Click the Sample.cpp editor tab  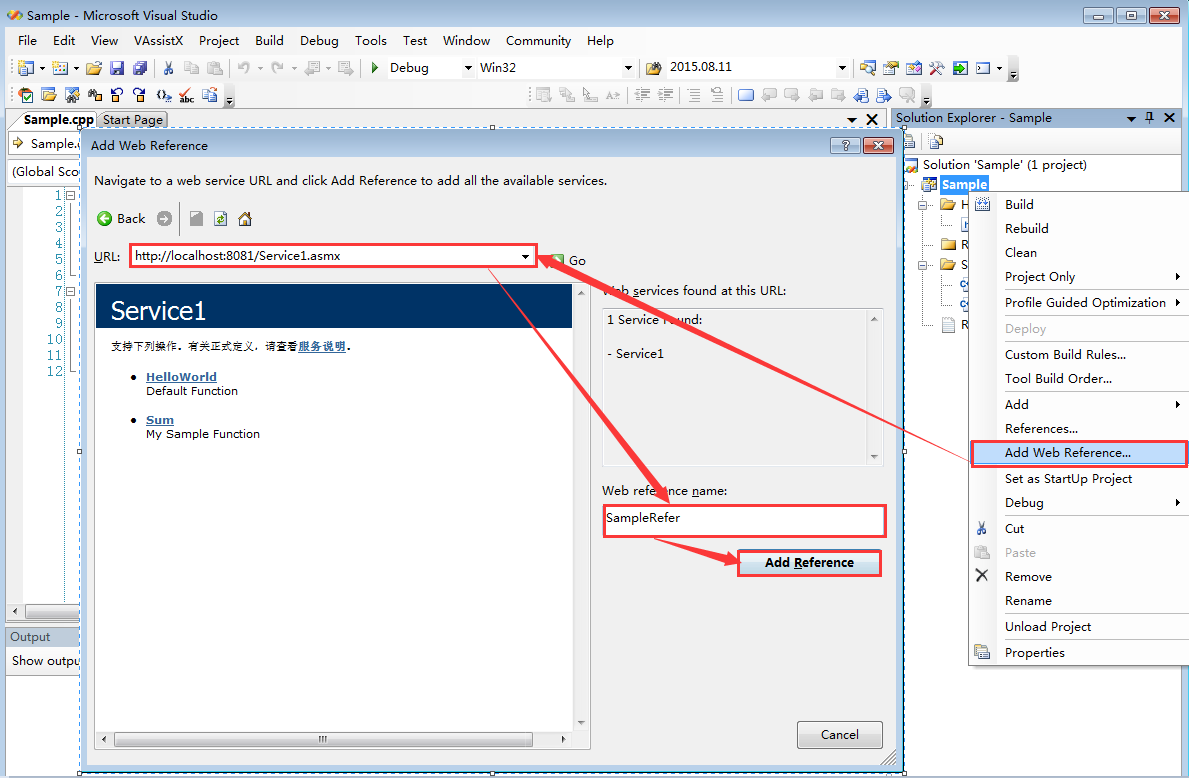point(58,120)
